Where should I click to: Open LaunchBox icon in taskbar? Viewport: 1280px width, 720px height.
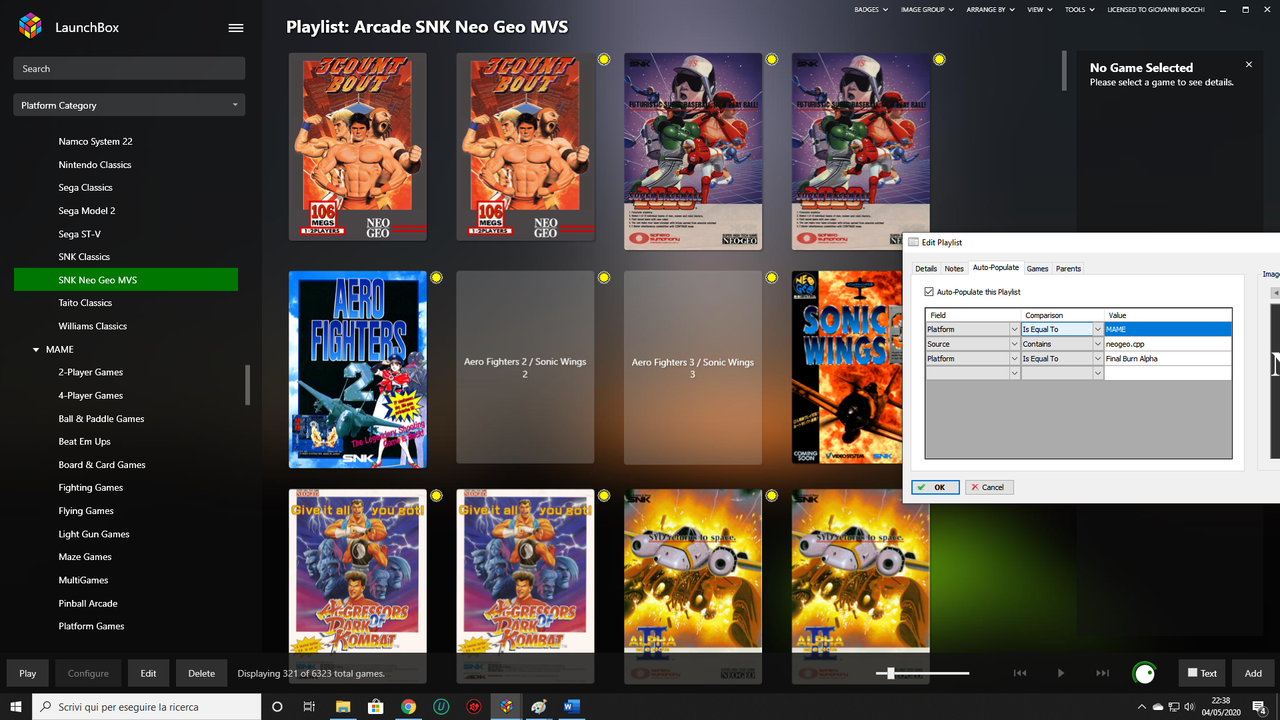(x=507, y=706)
